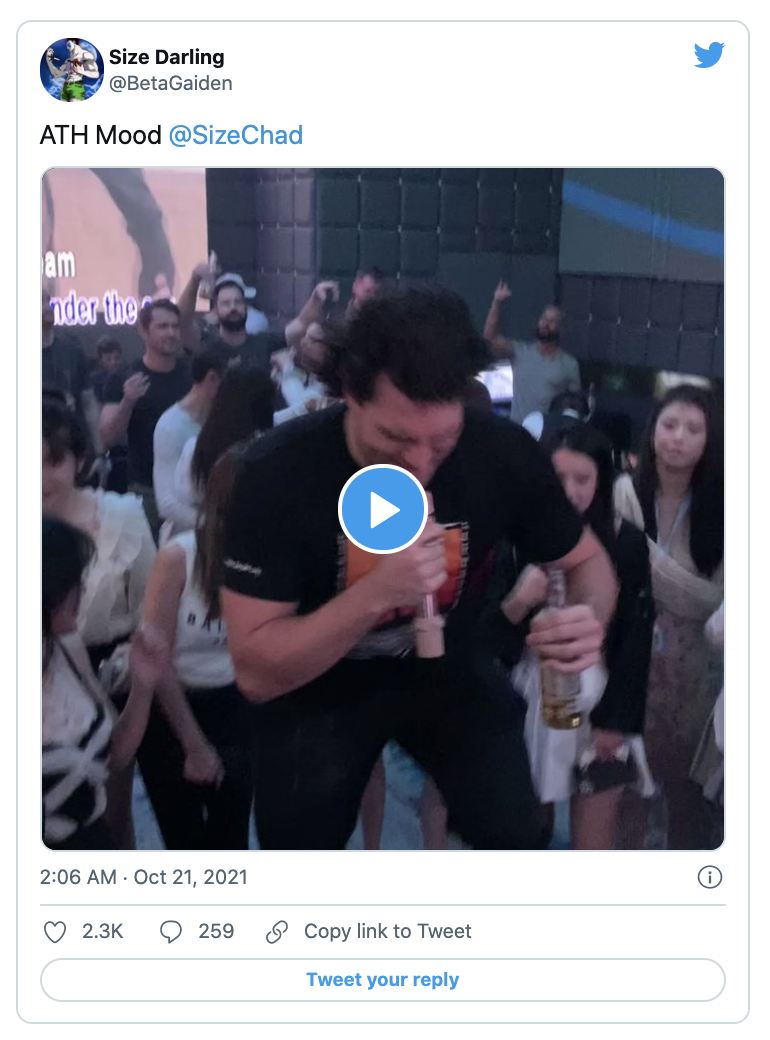
Task: Click the reply speech bubble icon
Action: [171, 932]
